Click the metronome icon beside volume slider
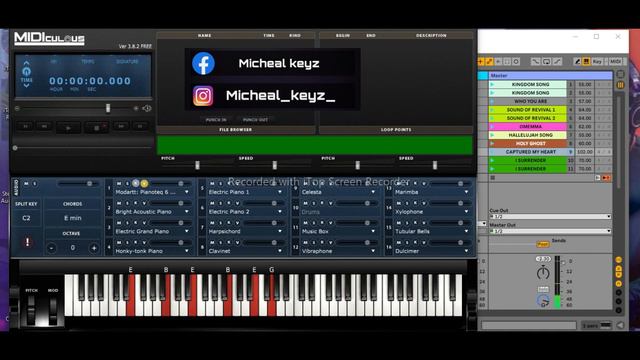 (x=147, y=109)
